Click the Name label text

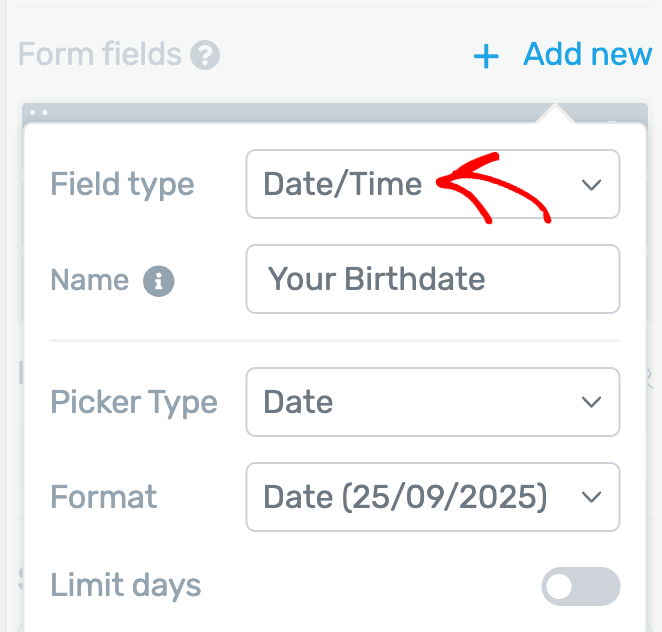click(x=89, y=280)
